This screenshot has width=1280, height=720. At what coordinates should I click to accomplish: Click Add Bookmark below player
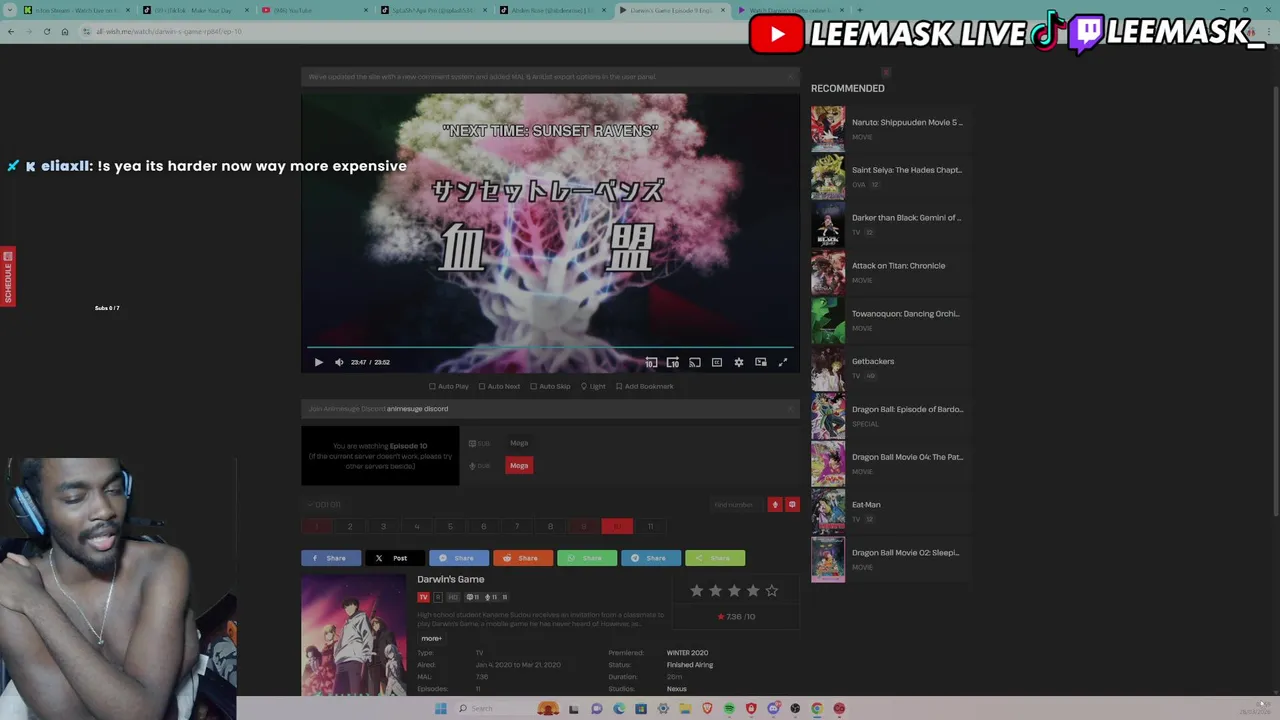[645, 386]
